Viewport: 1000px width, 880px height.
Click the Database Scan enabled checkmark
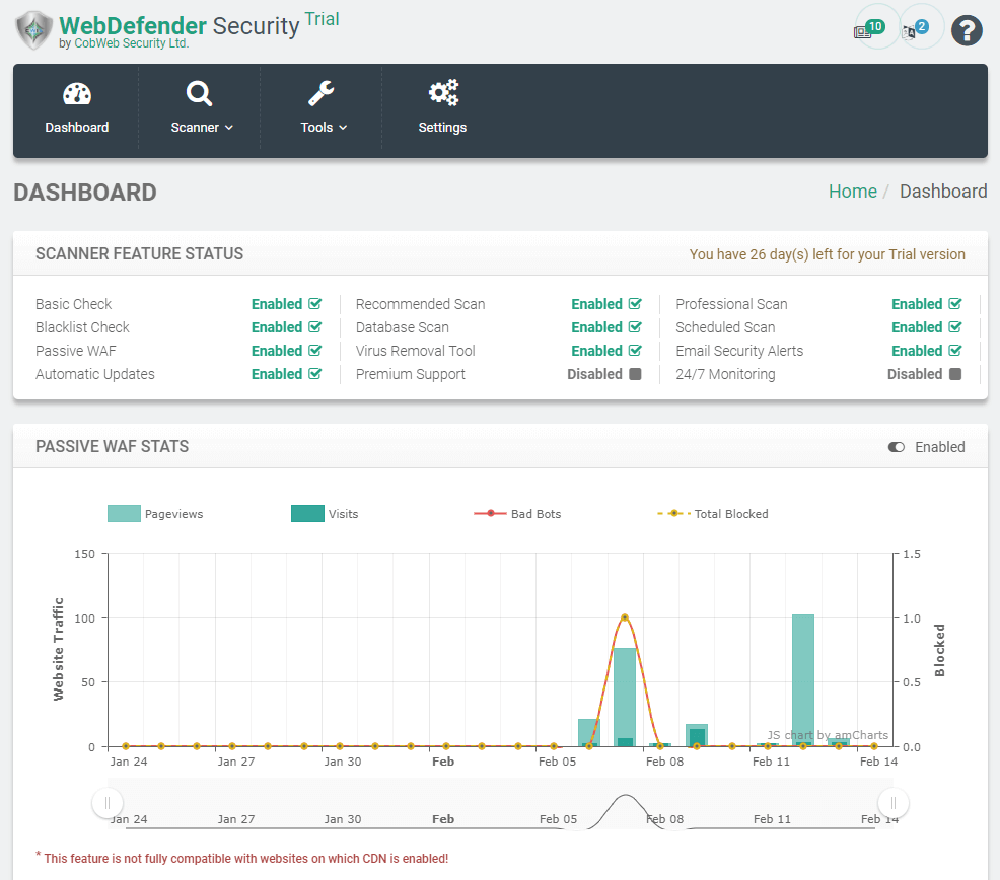tap(635, 326)
